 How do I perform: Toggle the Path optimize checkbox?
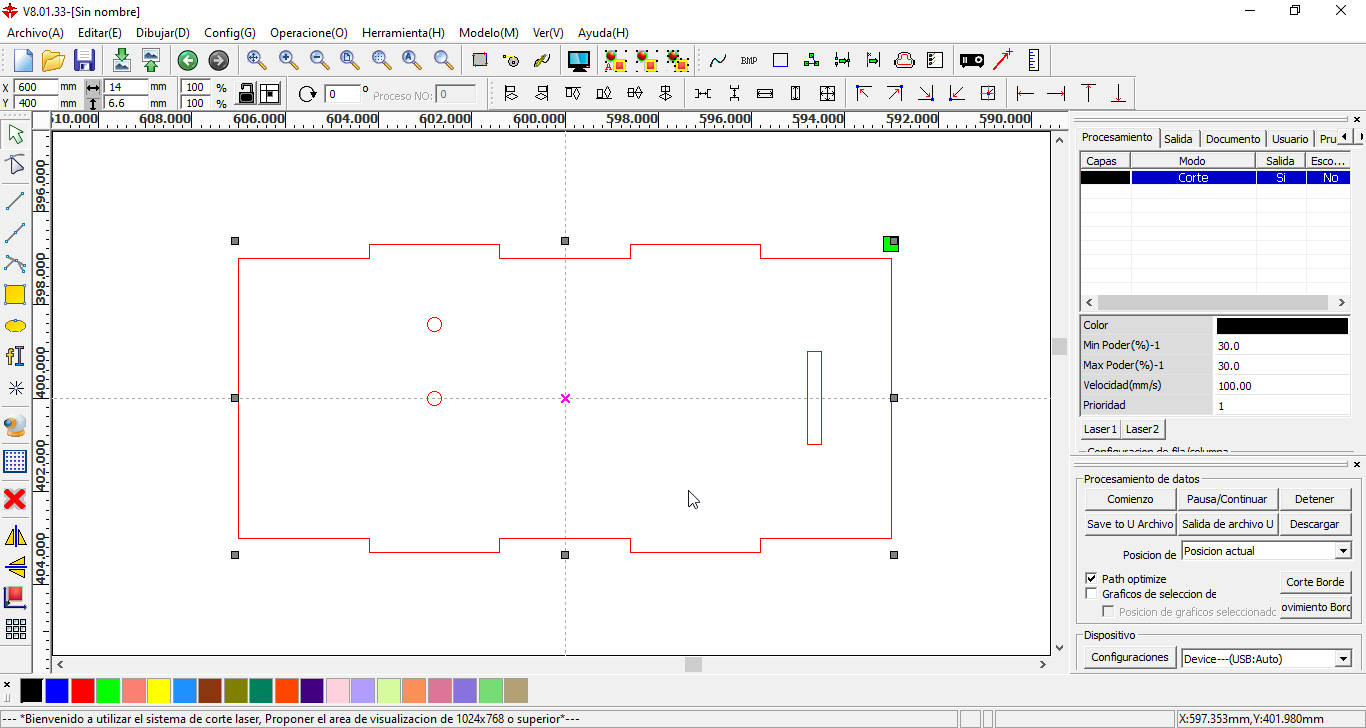click(1091, 579)
